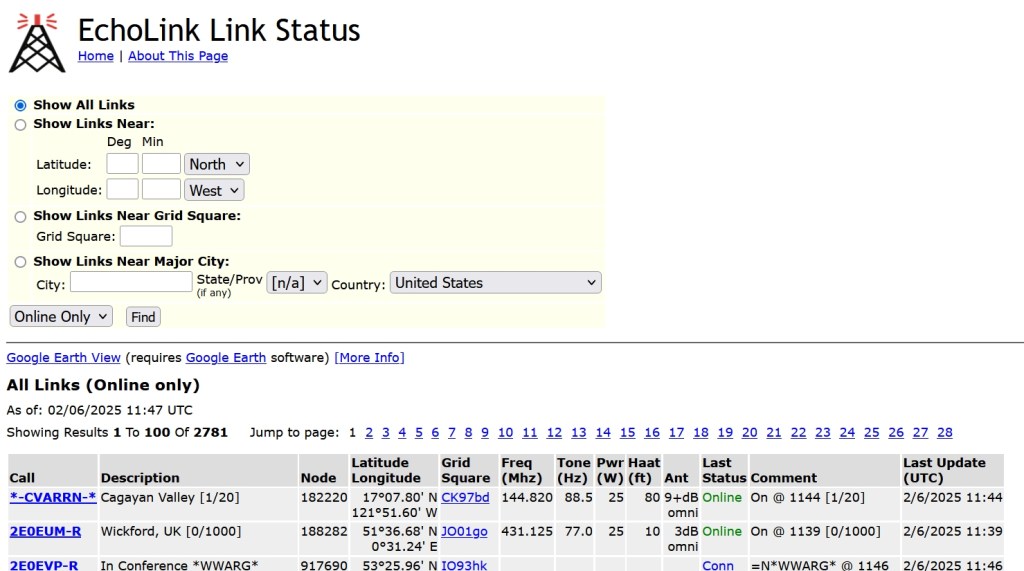Open the State/Prov n/a dropdown
Image resolution: width=1024 pixels, height=571 pixels.
[297, 283]
